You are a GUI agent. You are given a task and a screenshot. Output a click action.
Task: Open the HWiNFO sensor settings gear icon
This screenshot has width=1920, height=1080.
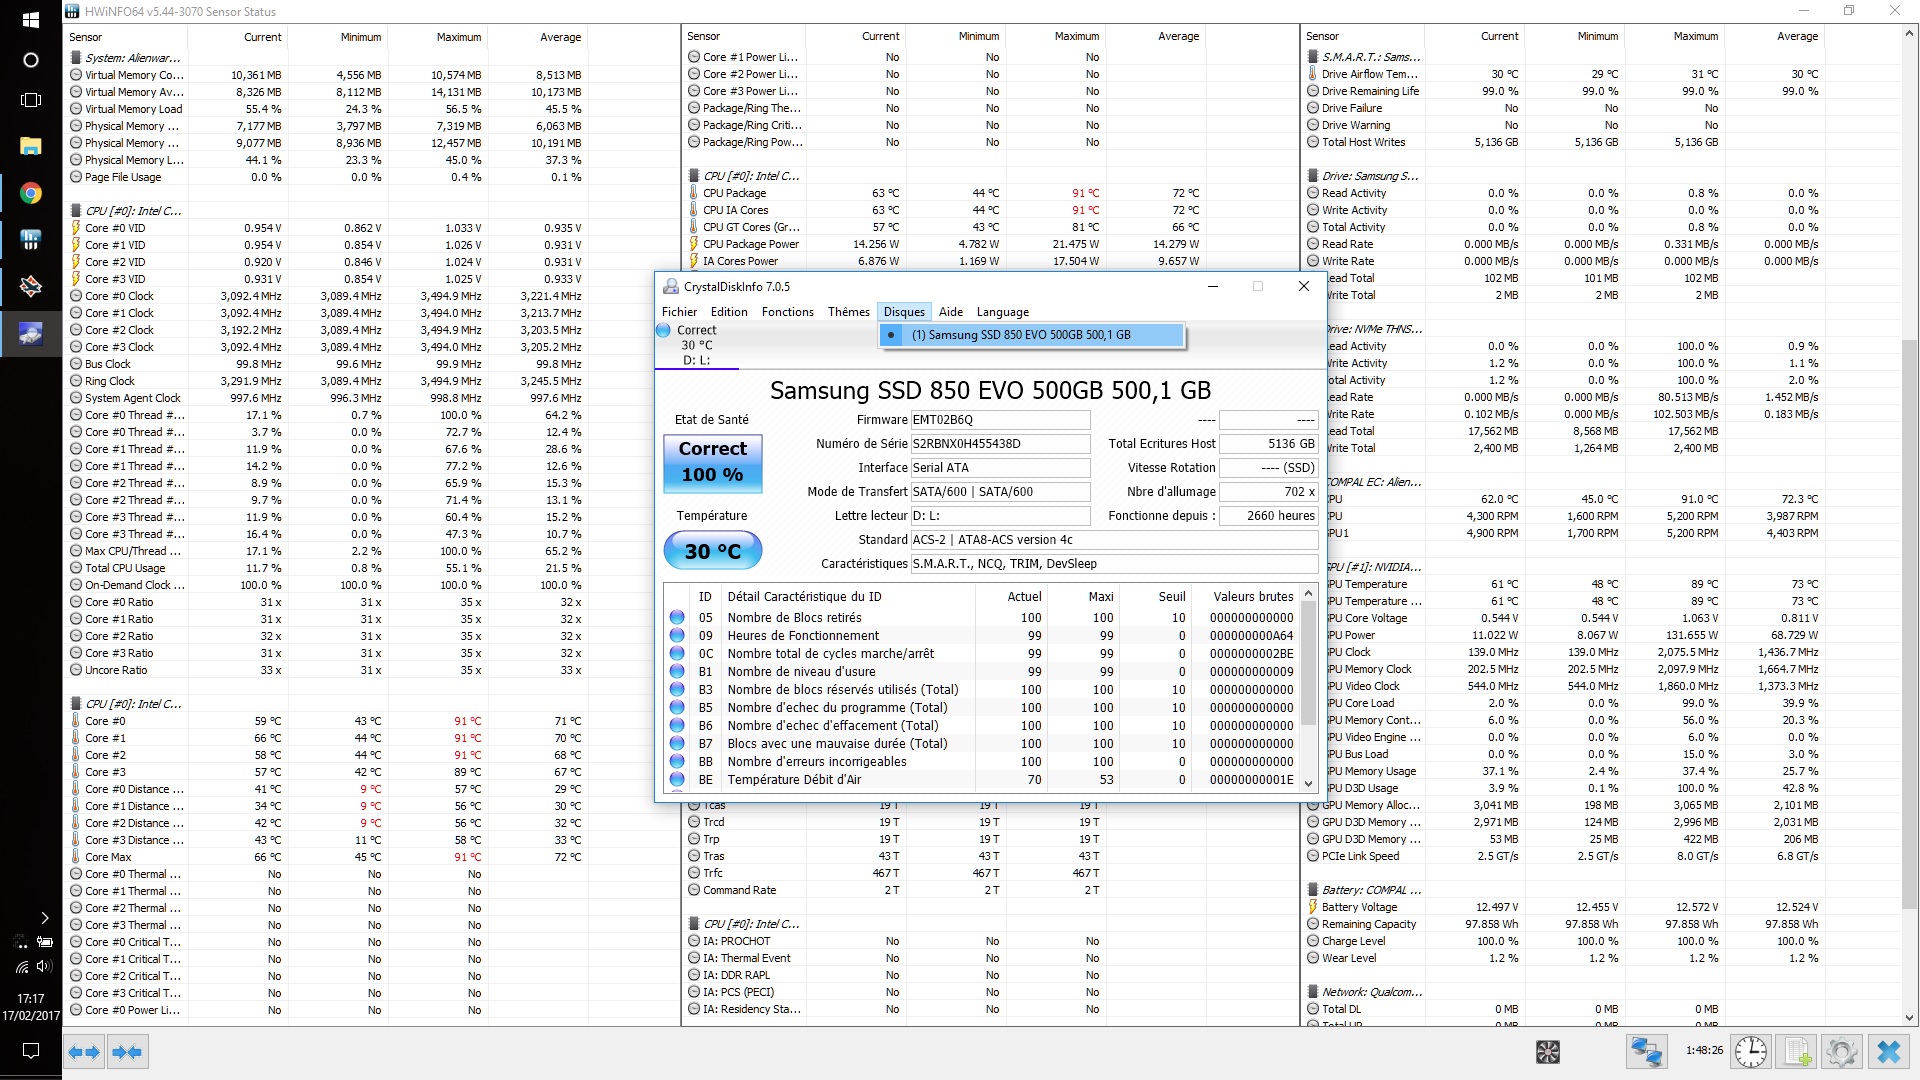[1842, 1052]
